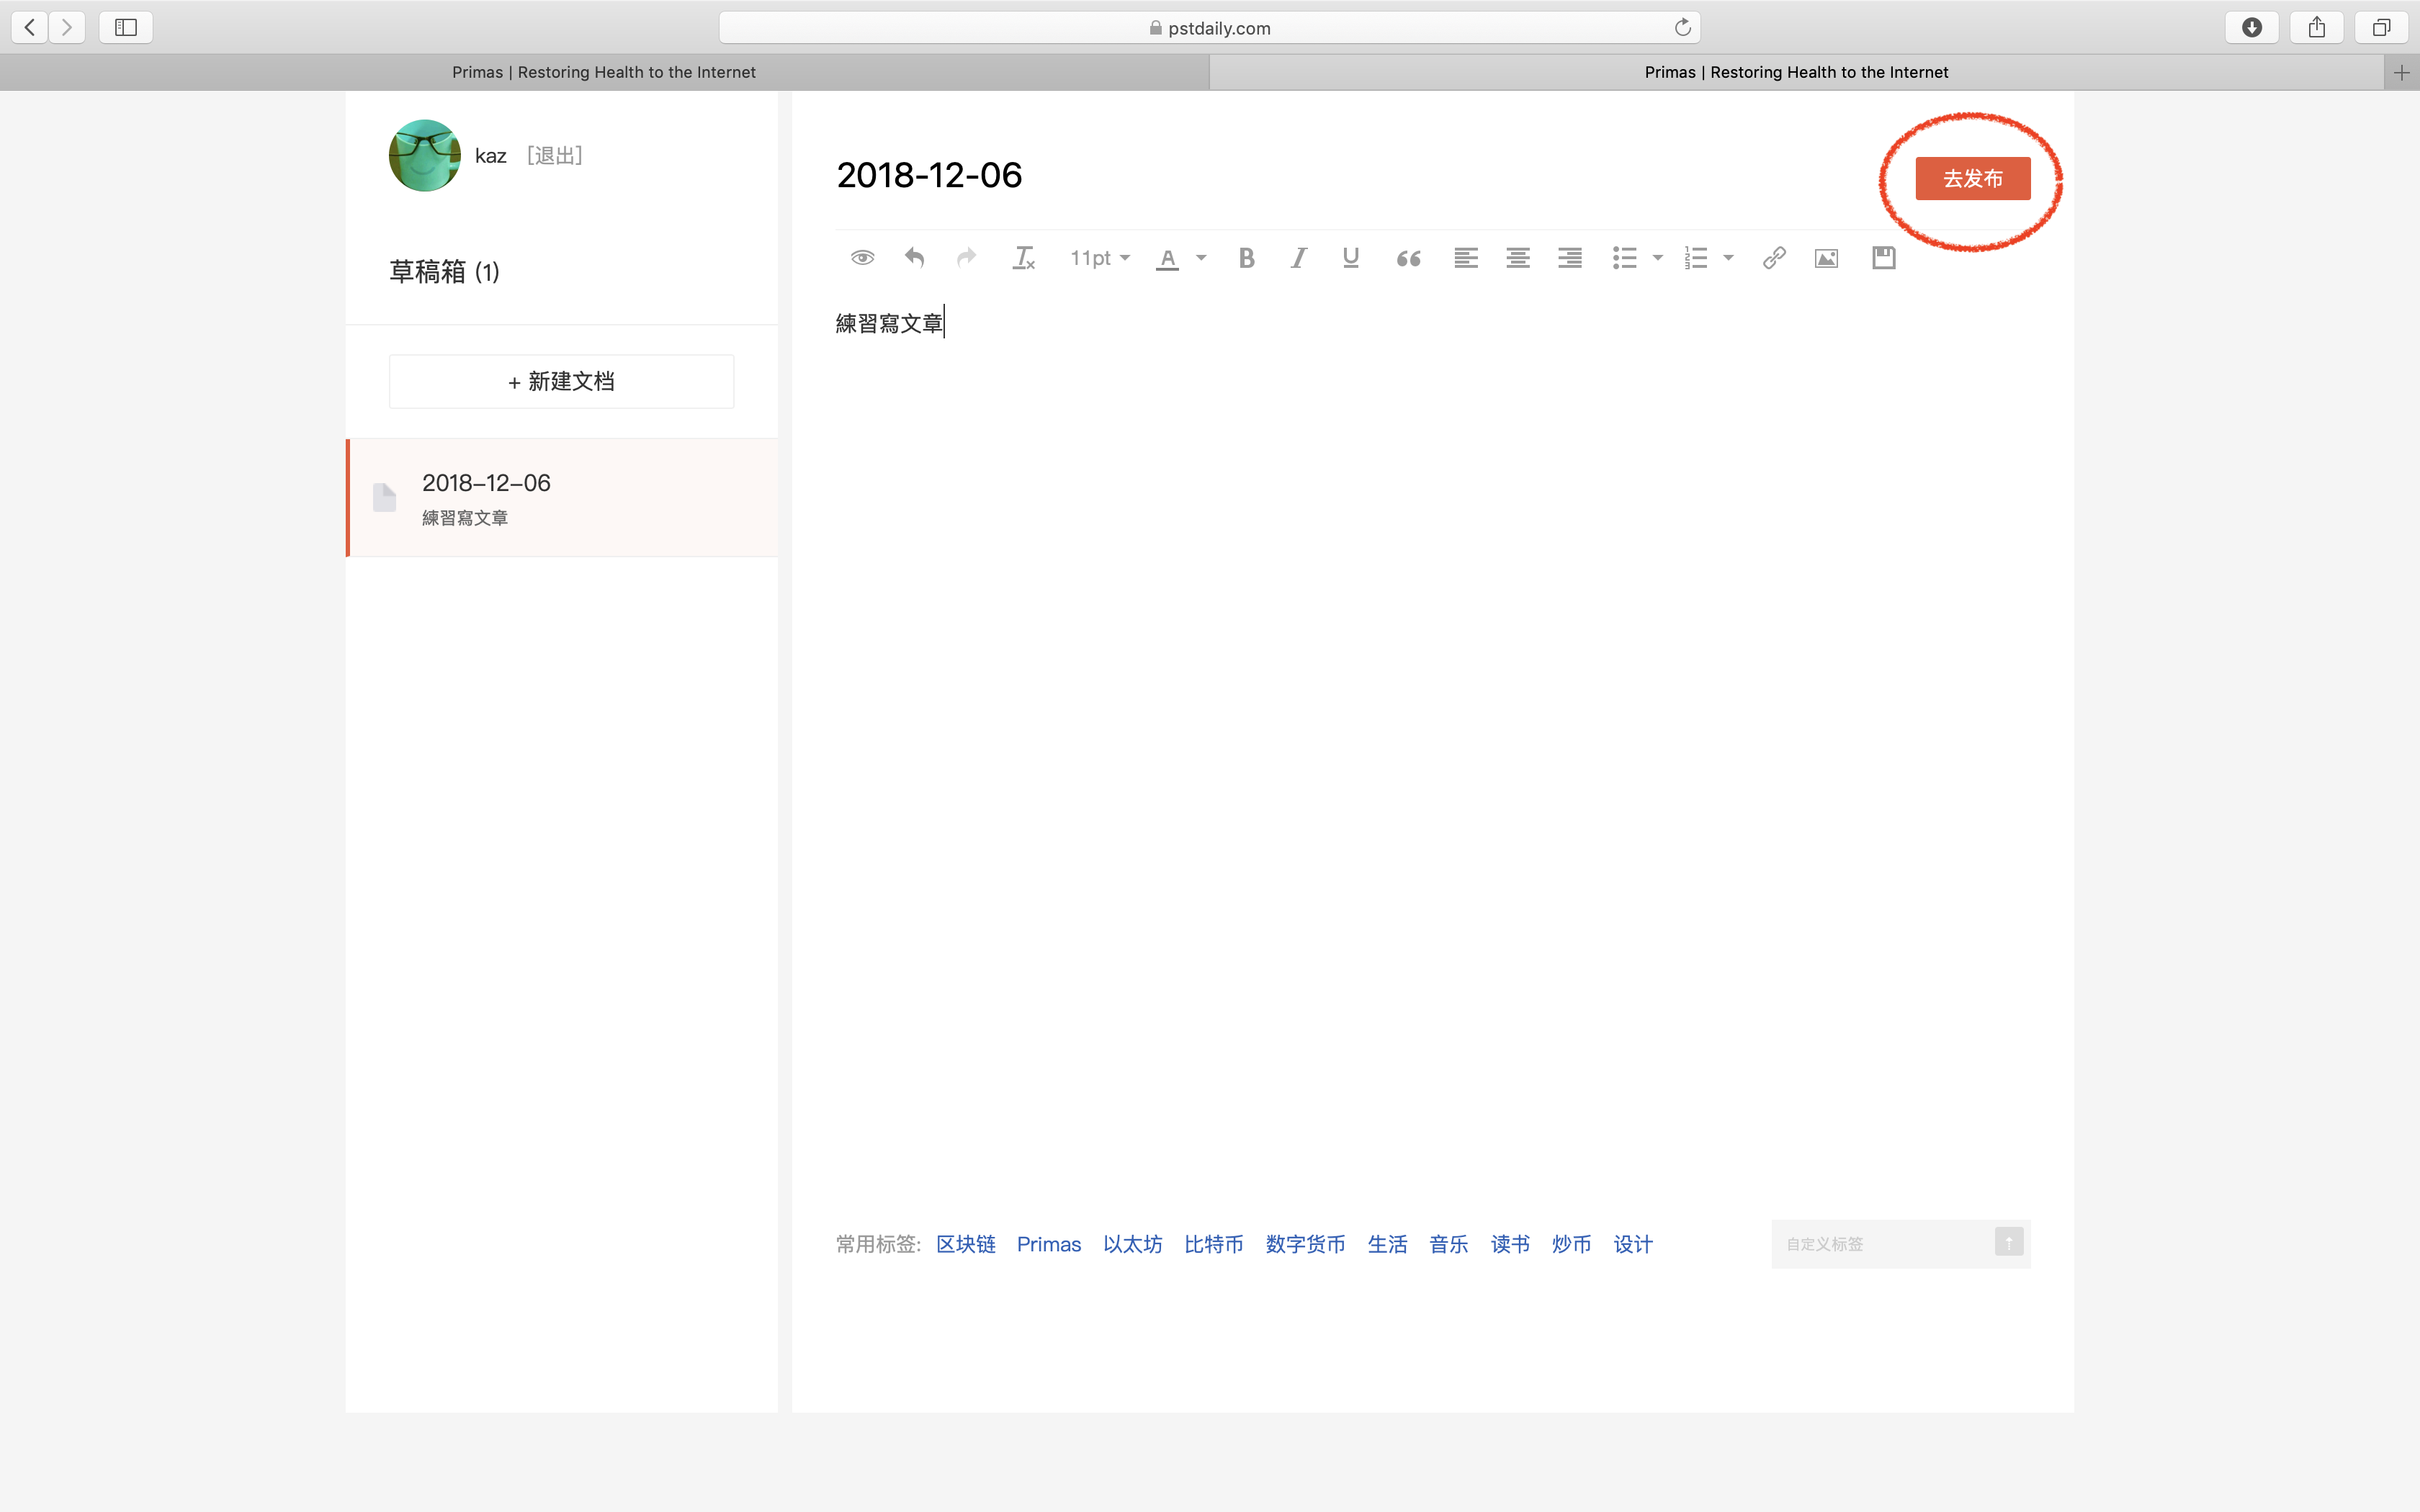The height and width of the screenshot is (1512, 2420).
Task: Toggle preview with the eye icon
Action: point(862,258)
